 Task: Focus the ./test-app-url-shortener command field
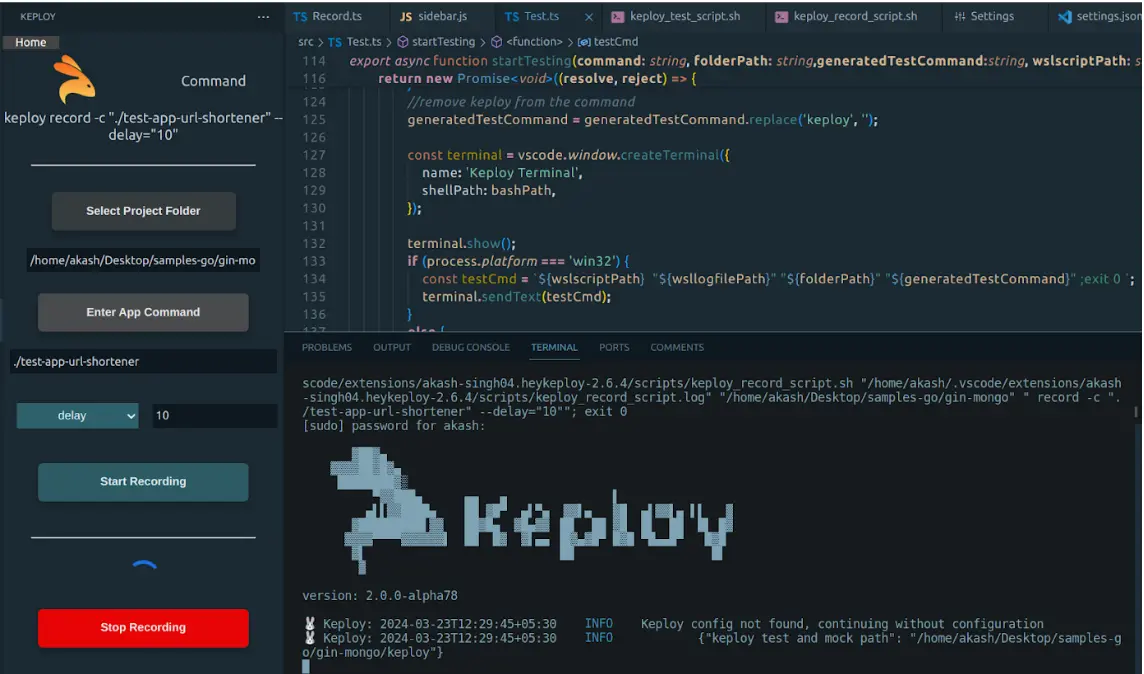tap(143, 361)
